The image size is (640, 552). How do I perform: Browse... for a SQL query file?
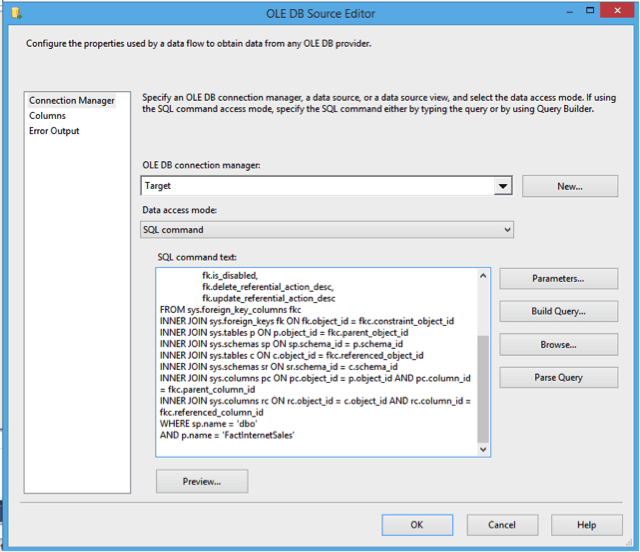point(558,345)
